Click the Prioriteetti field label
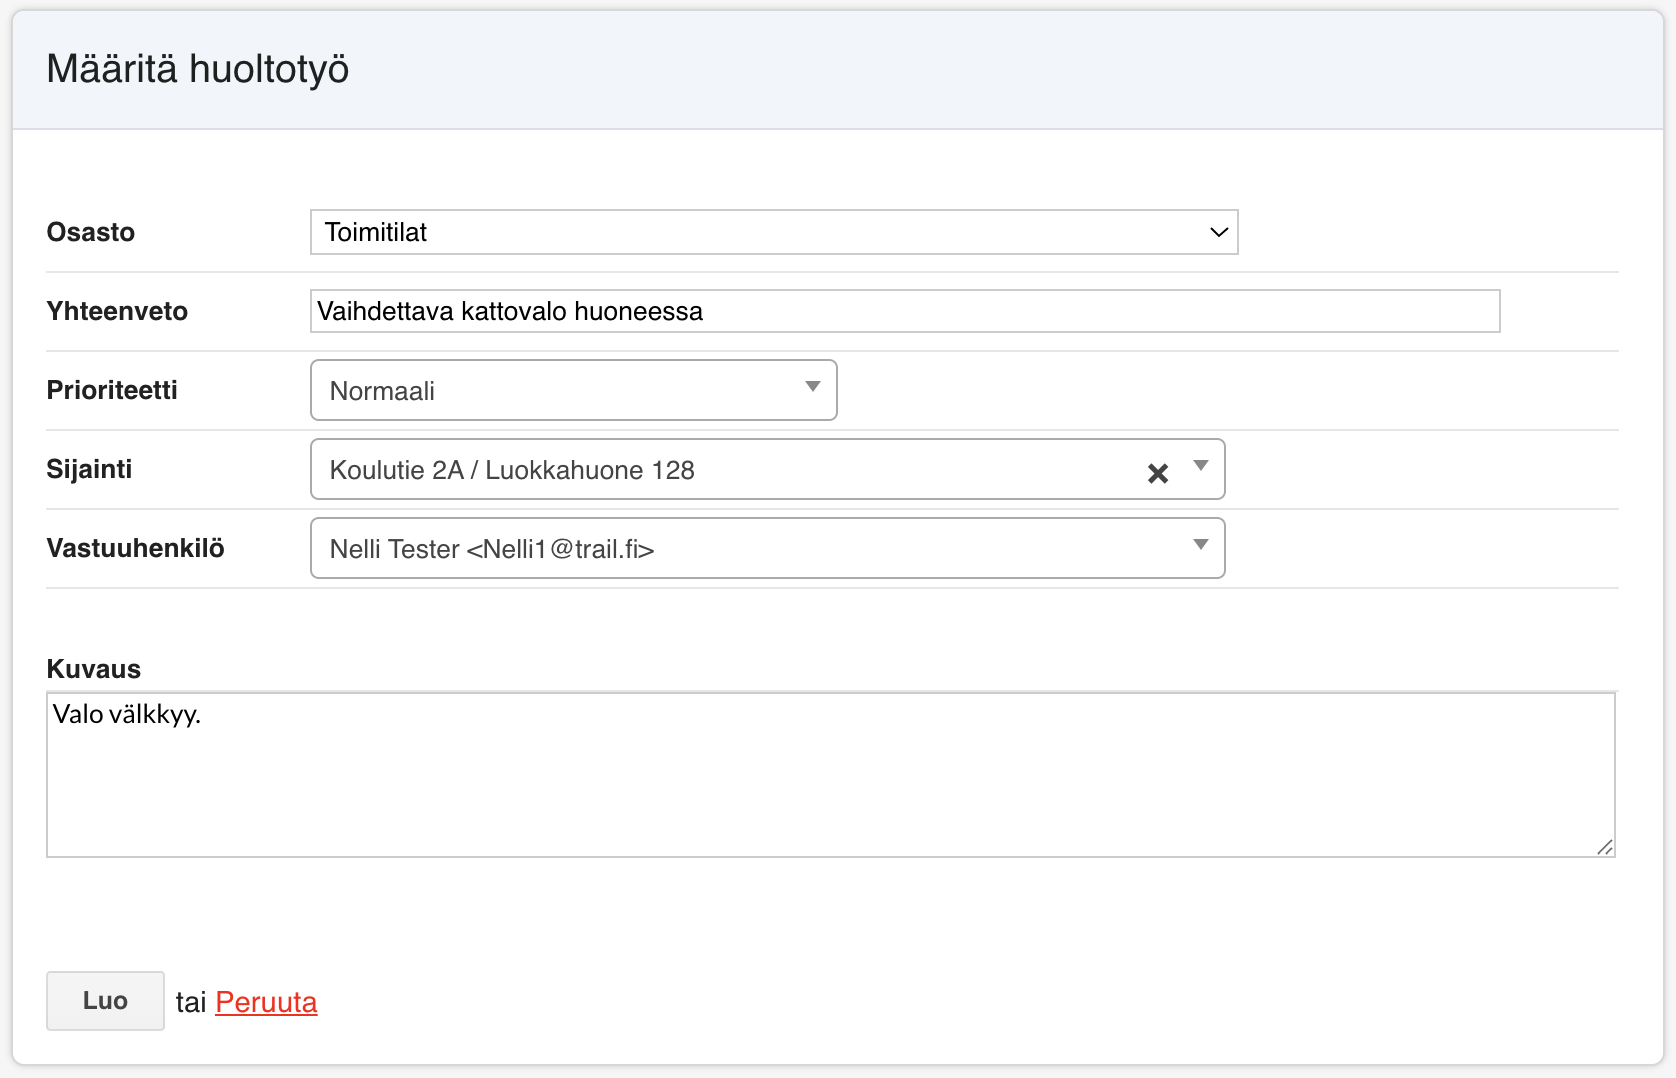The image size is (1676, 1078). point(112,390)
